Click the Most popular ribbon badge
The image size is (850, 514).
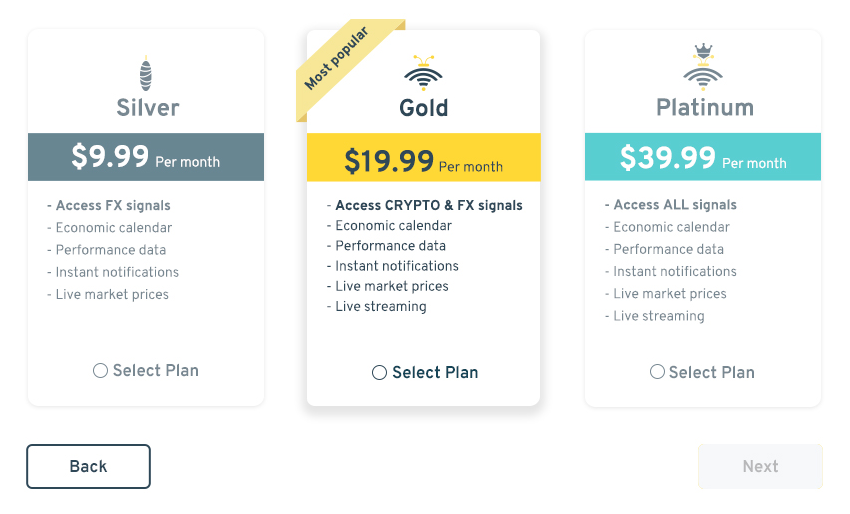click(338, 59)
